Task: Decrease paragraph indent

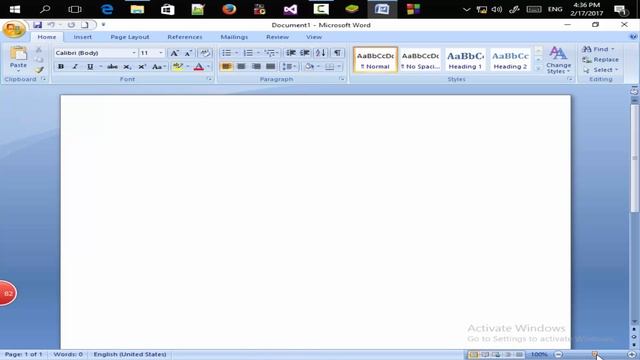Action: [x=291, y=53]
